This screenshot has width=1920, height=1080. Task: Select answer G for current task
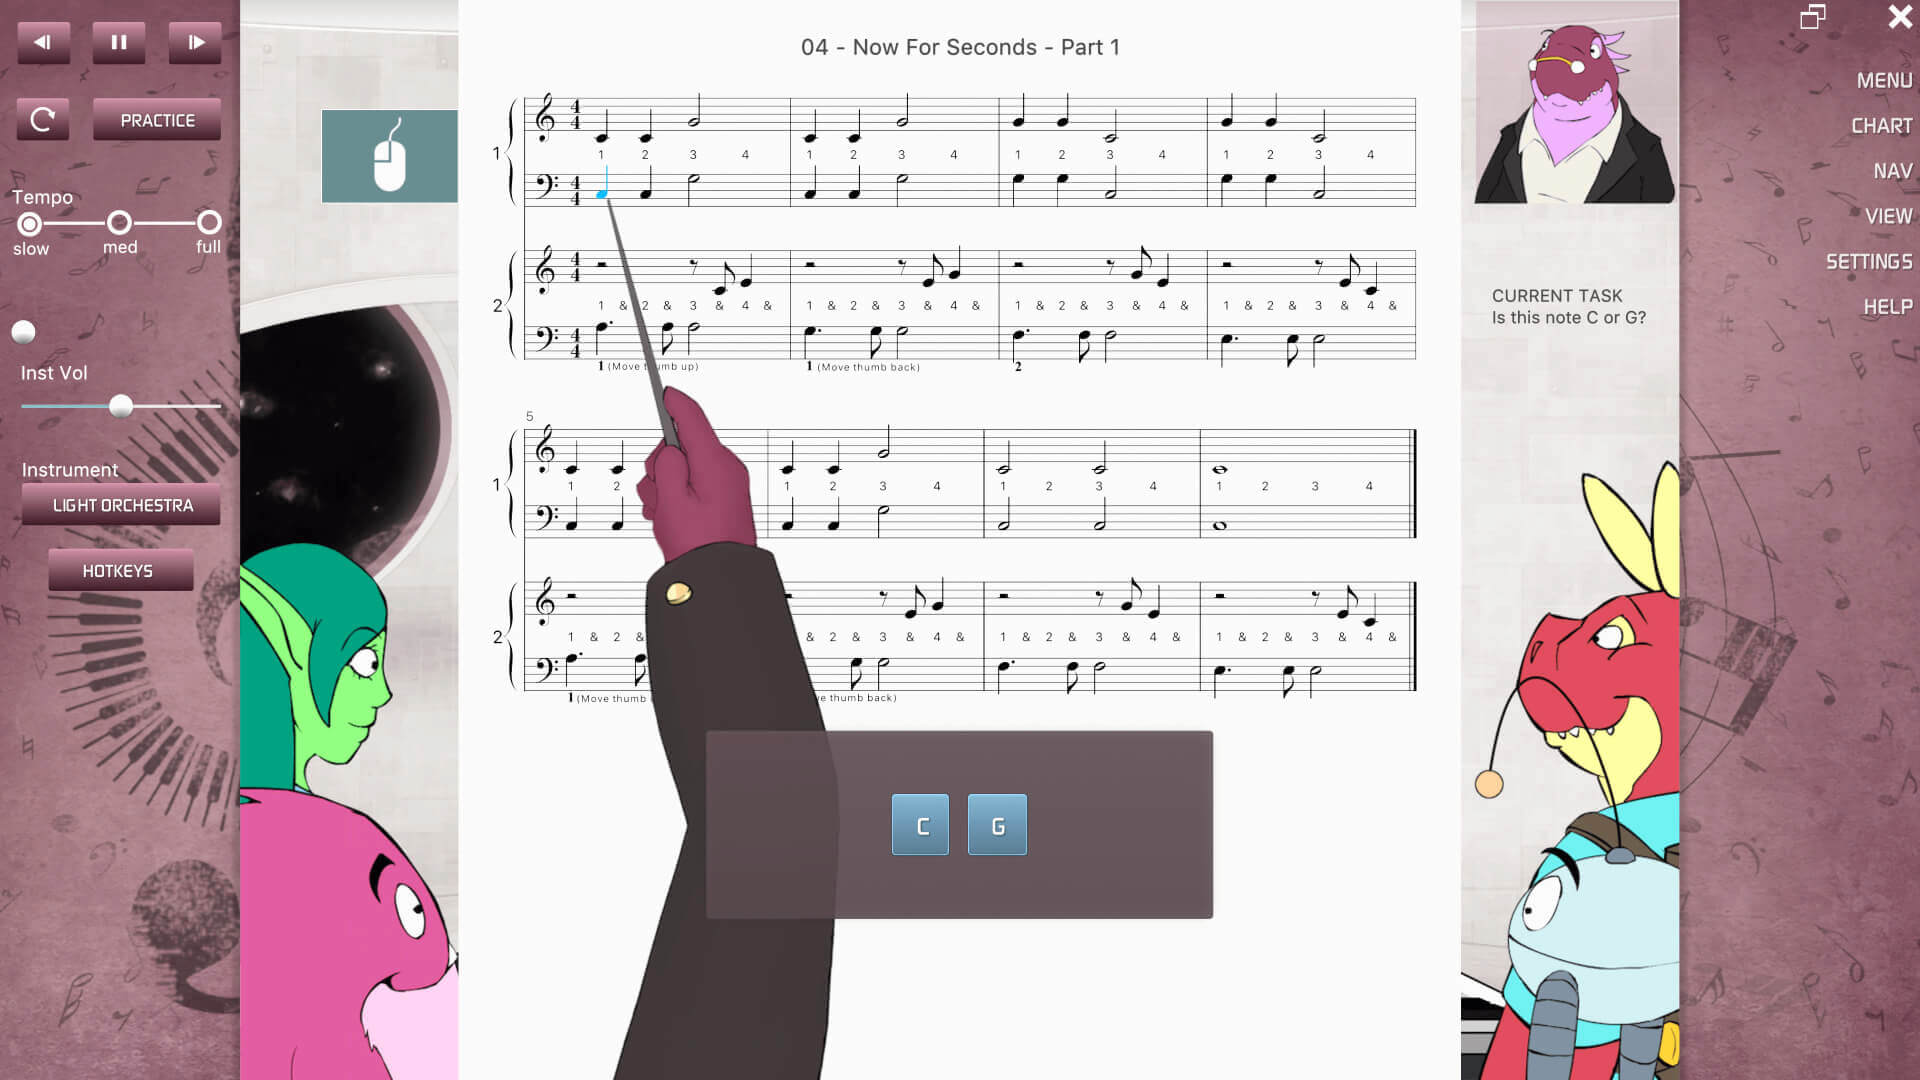(997, 824)
